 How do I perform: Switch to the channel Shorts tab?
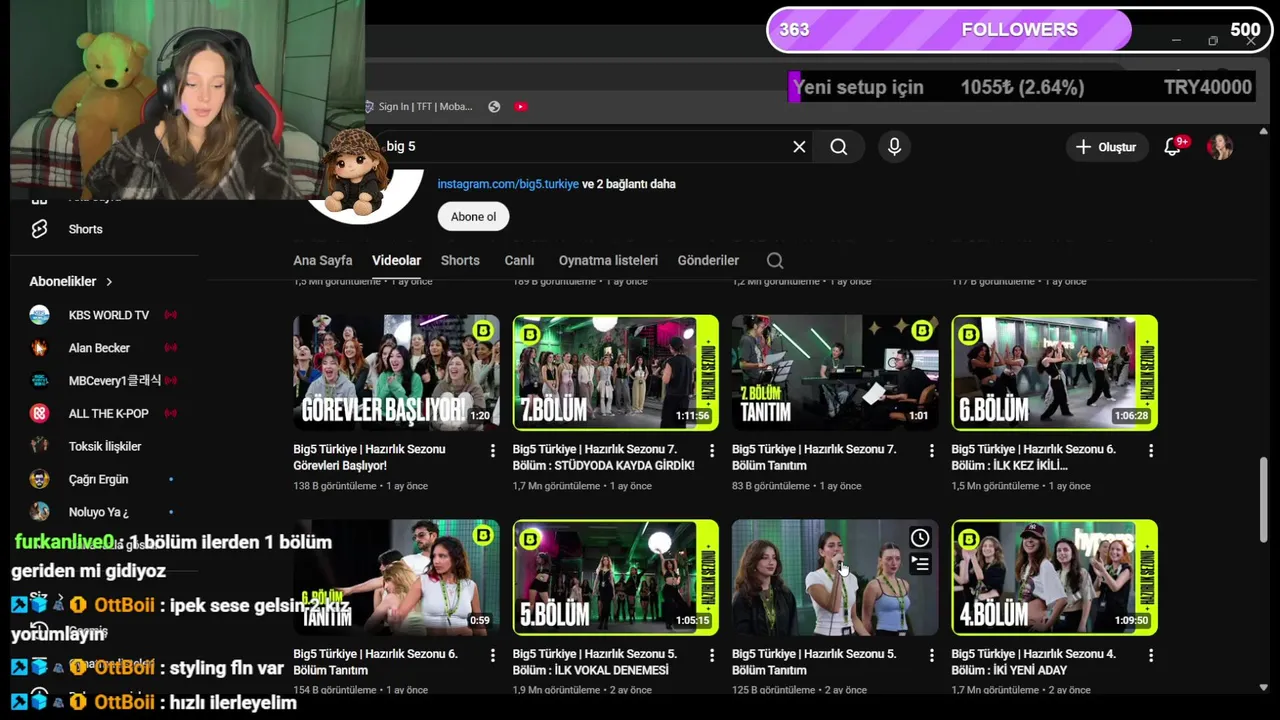(x=460, y=260)
